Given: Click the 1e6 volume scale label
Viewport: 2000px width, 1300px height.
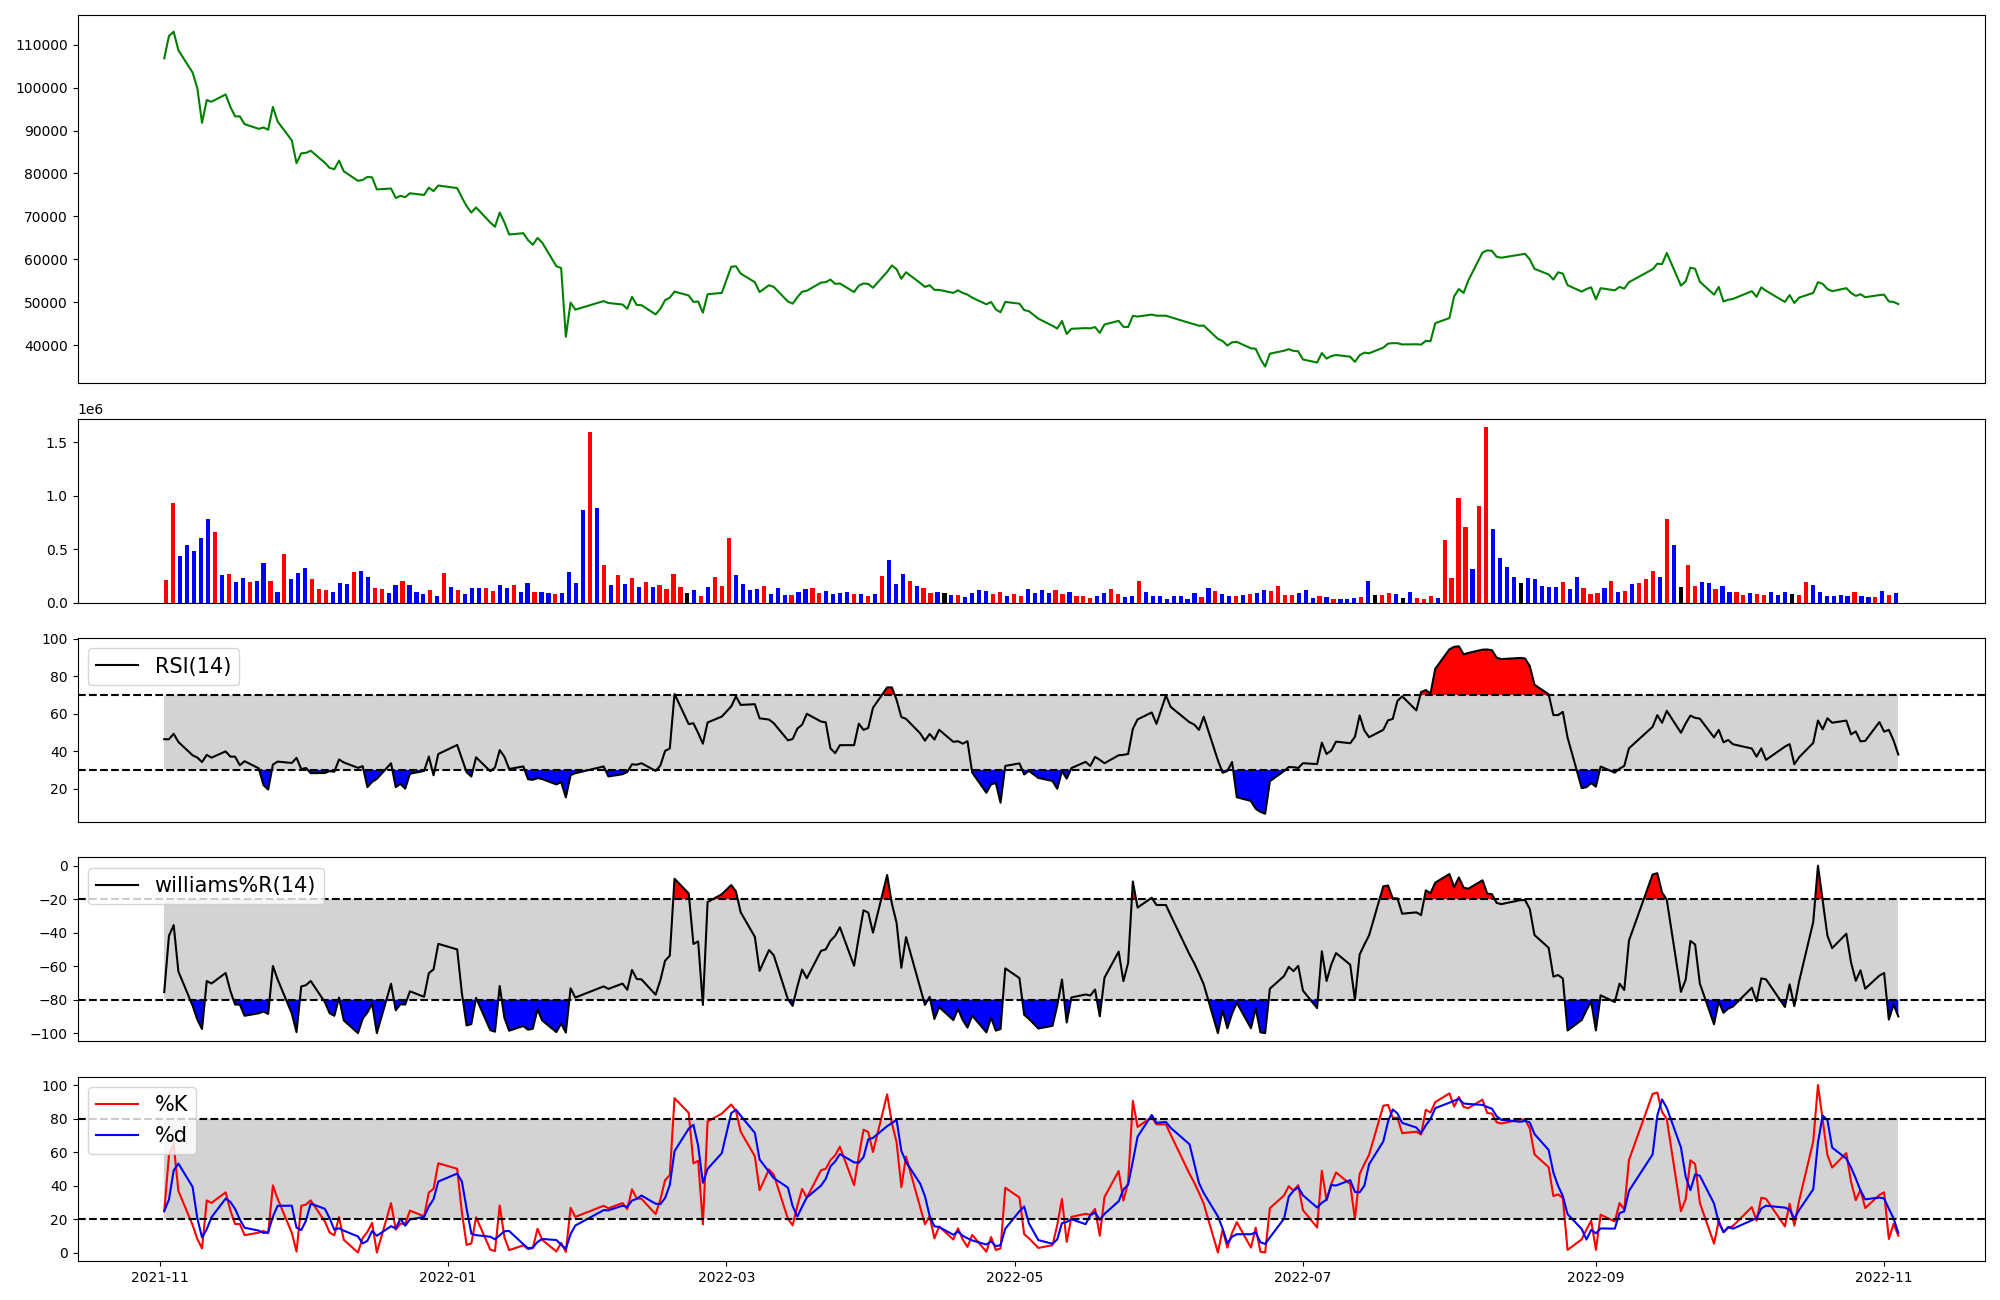Looking at the screenshot, I should click(x=91, y=410).
